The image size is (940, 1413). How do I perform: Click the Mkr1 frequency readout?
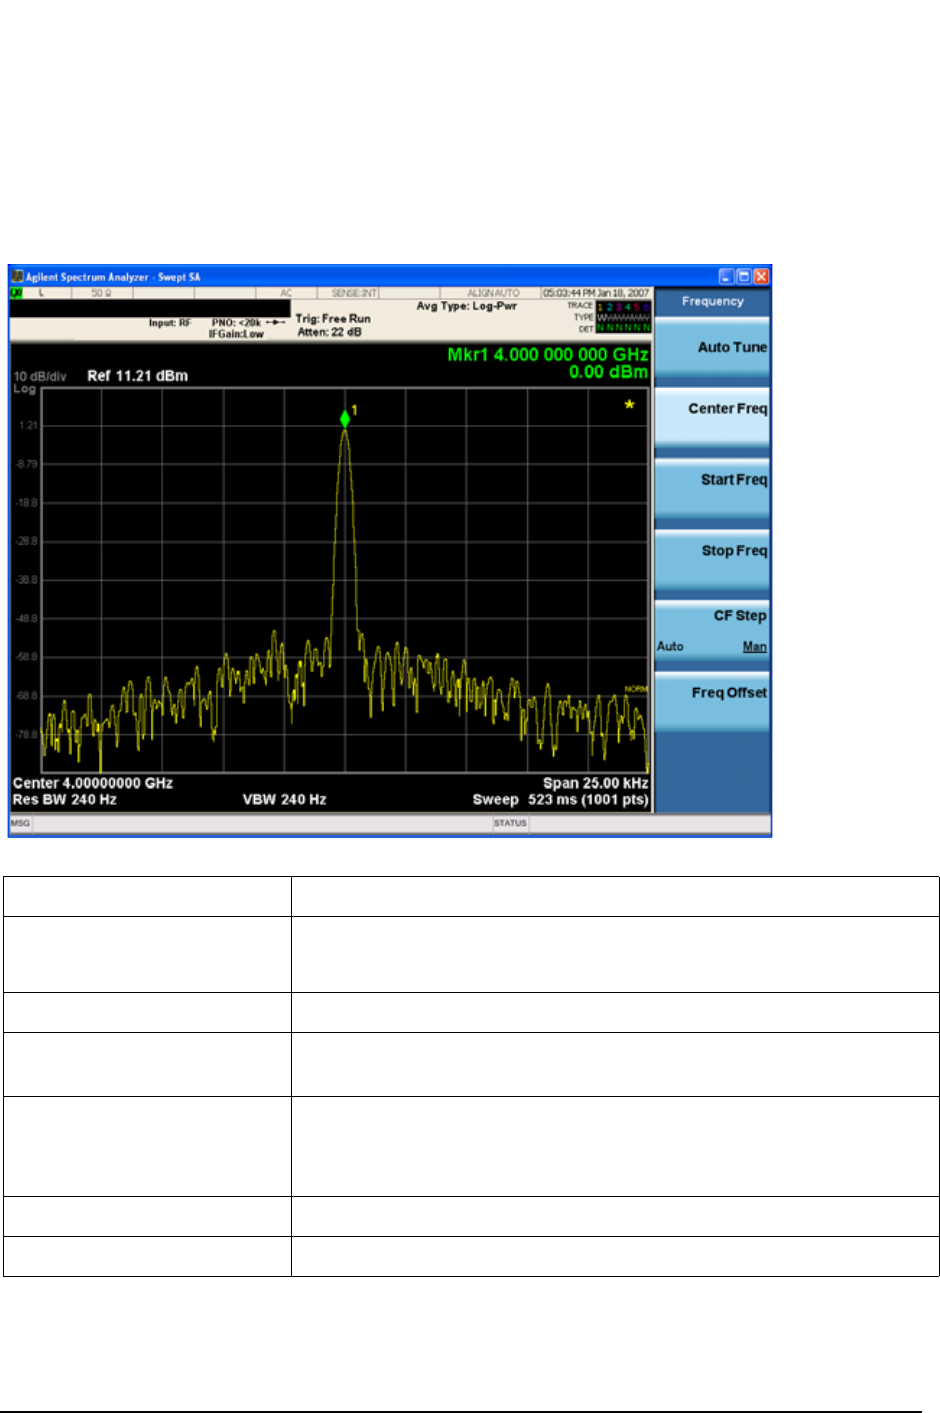(547, 355)
